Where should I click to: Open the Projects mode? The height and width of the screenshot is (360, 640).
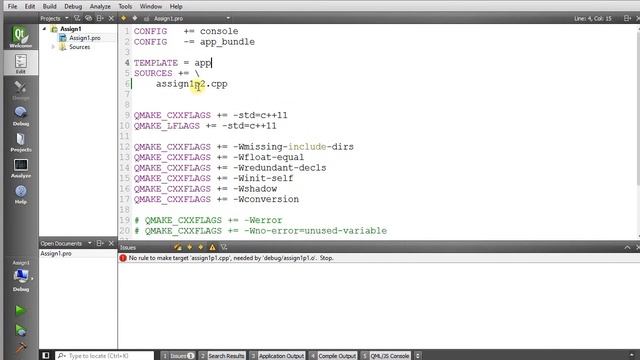tap(20, 142)
